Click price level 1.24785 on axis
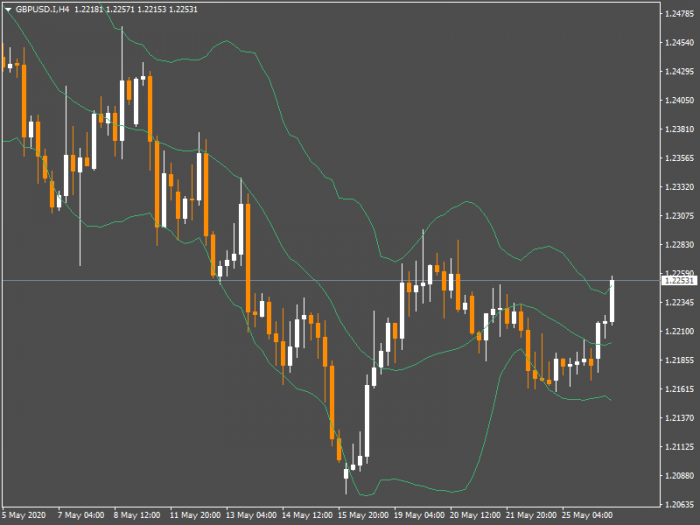The width and height of the screenshot is (700, 525). [x=679, y=14]
